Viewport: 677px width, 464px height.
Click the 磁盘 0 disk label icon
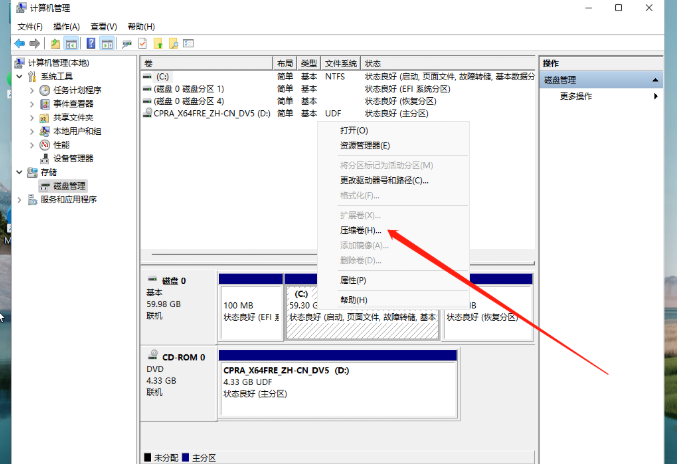(x=153, y=281)
